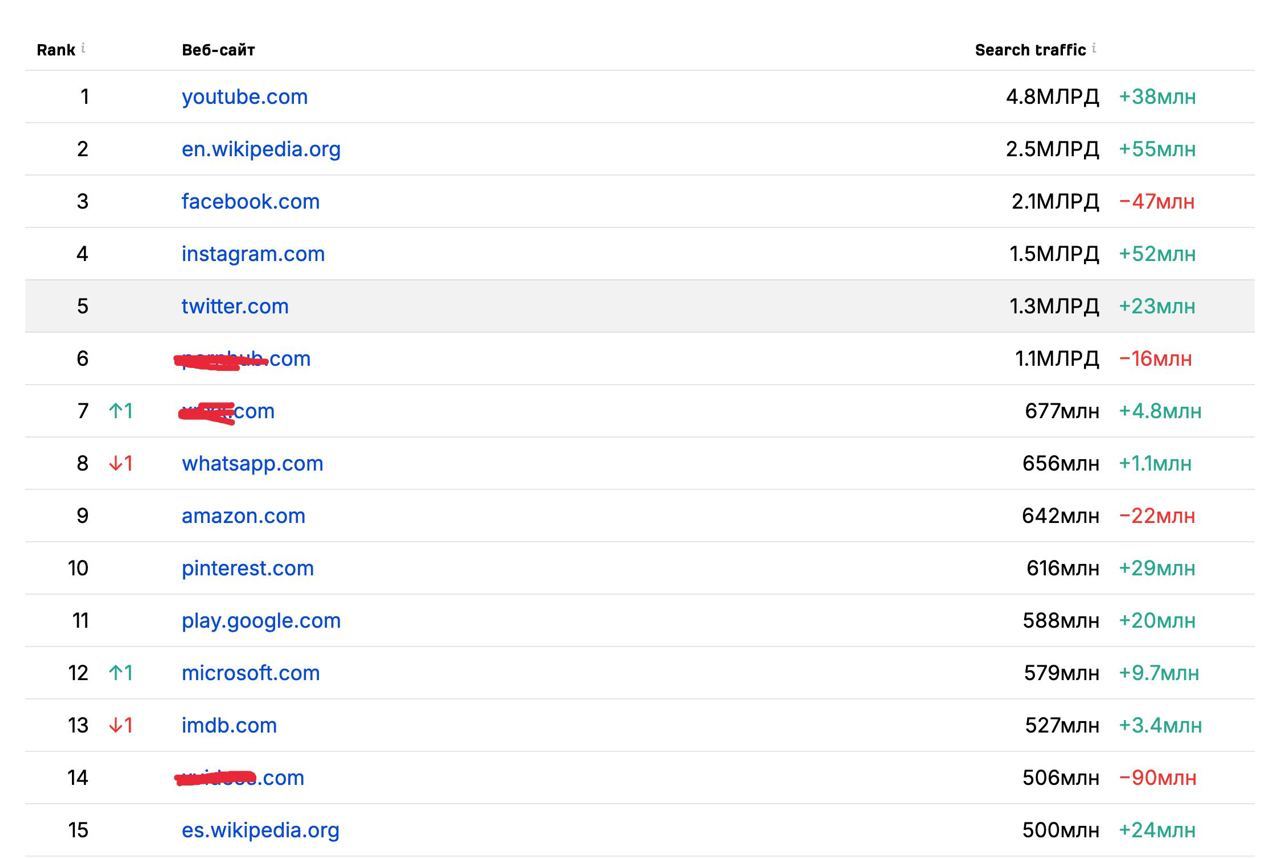Click the 1.1МЛРД traffic value
Viewport: 1280px width, 858px height.
(x=1057, y=358)
